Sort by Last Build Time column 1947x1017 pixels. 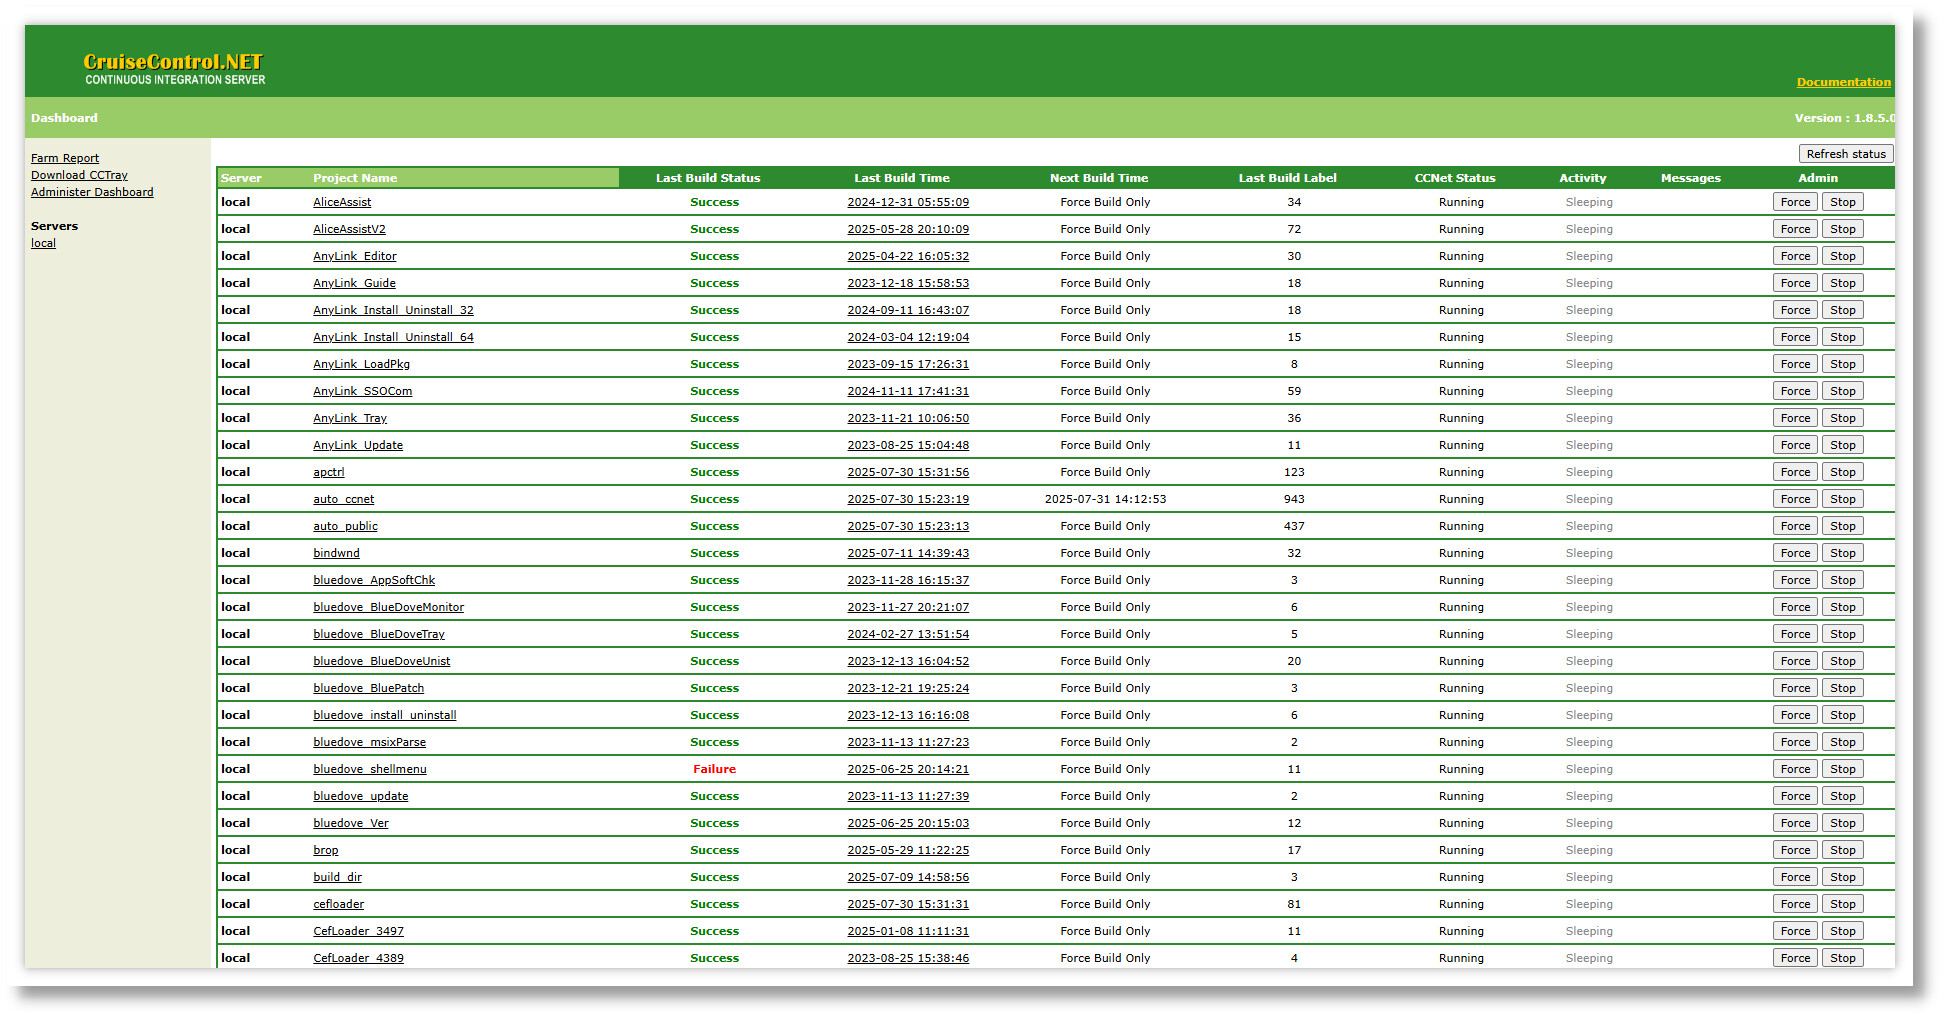[901, 178]
